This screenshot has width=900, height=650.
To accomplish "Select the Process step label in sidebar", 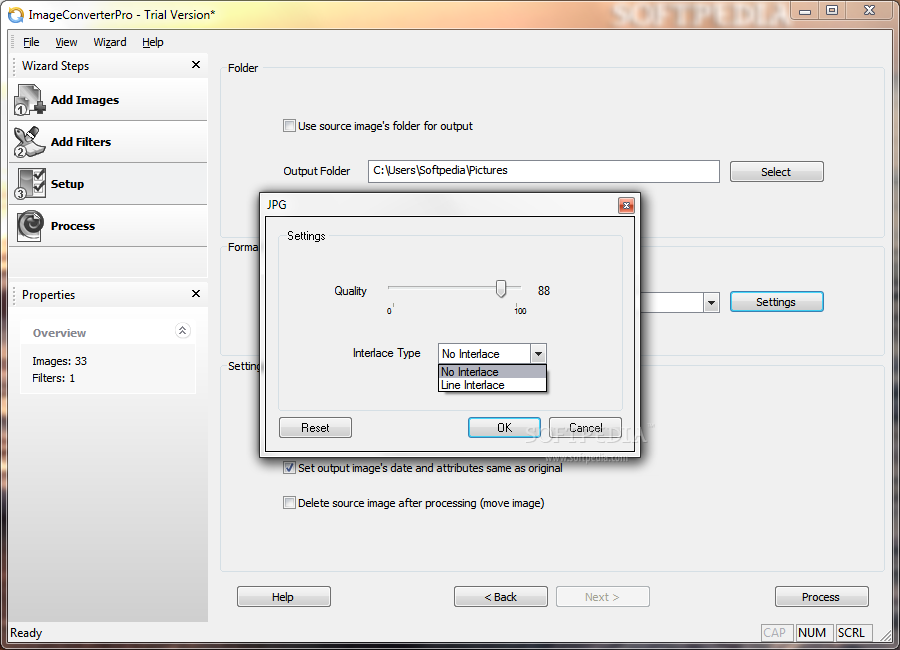I will [x=73, y=226].
